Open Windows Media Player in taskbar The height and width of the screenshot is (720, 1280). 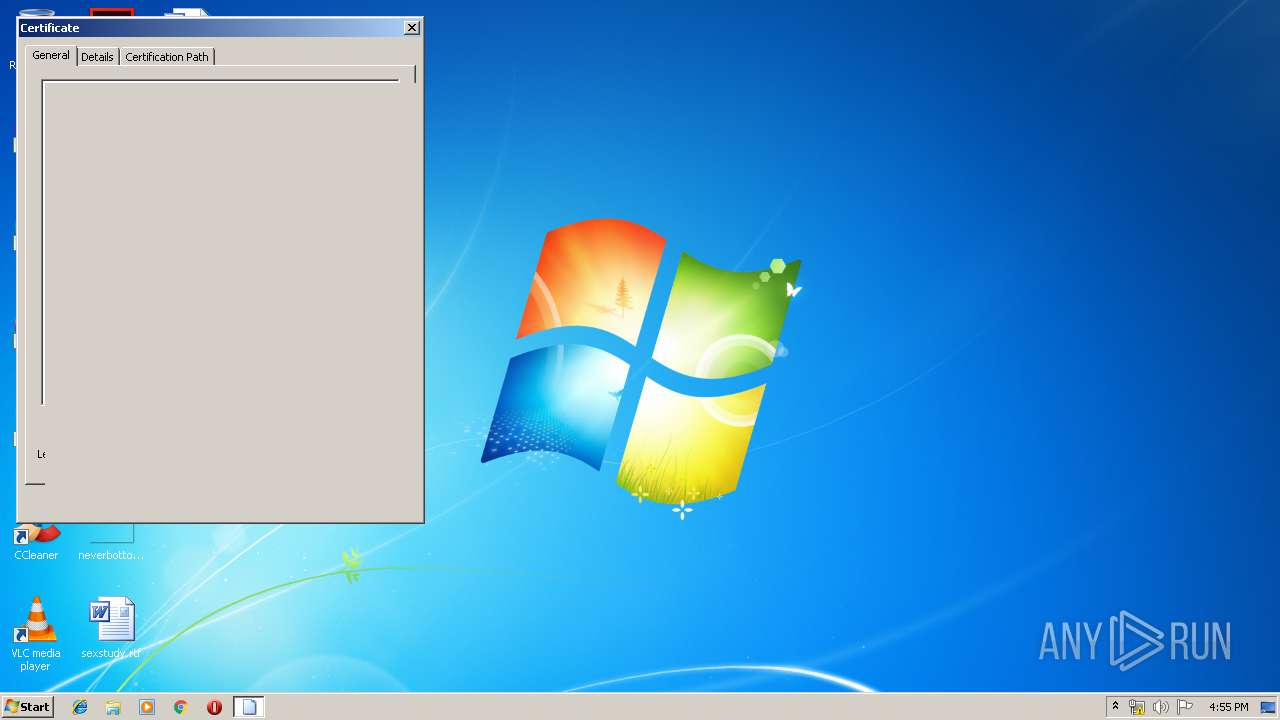coord(147,707)
